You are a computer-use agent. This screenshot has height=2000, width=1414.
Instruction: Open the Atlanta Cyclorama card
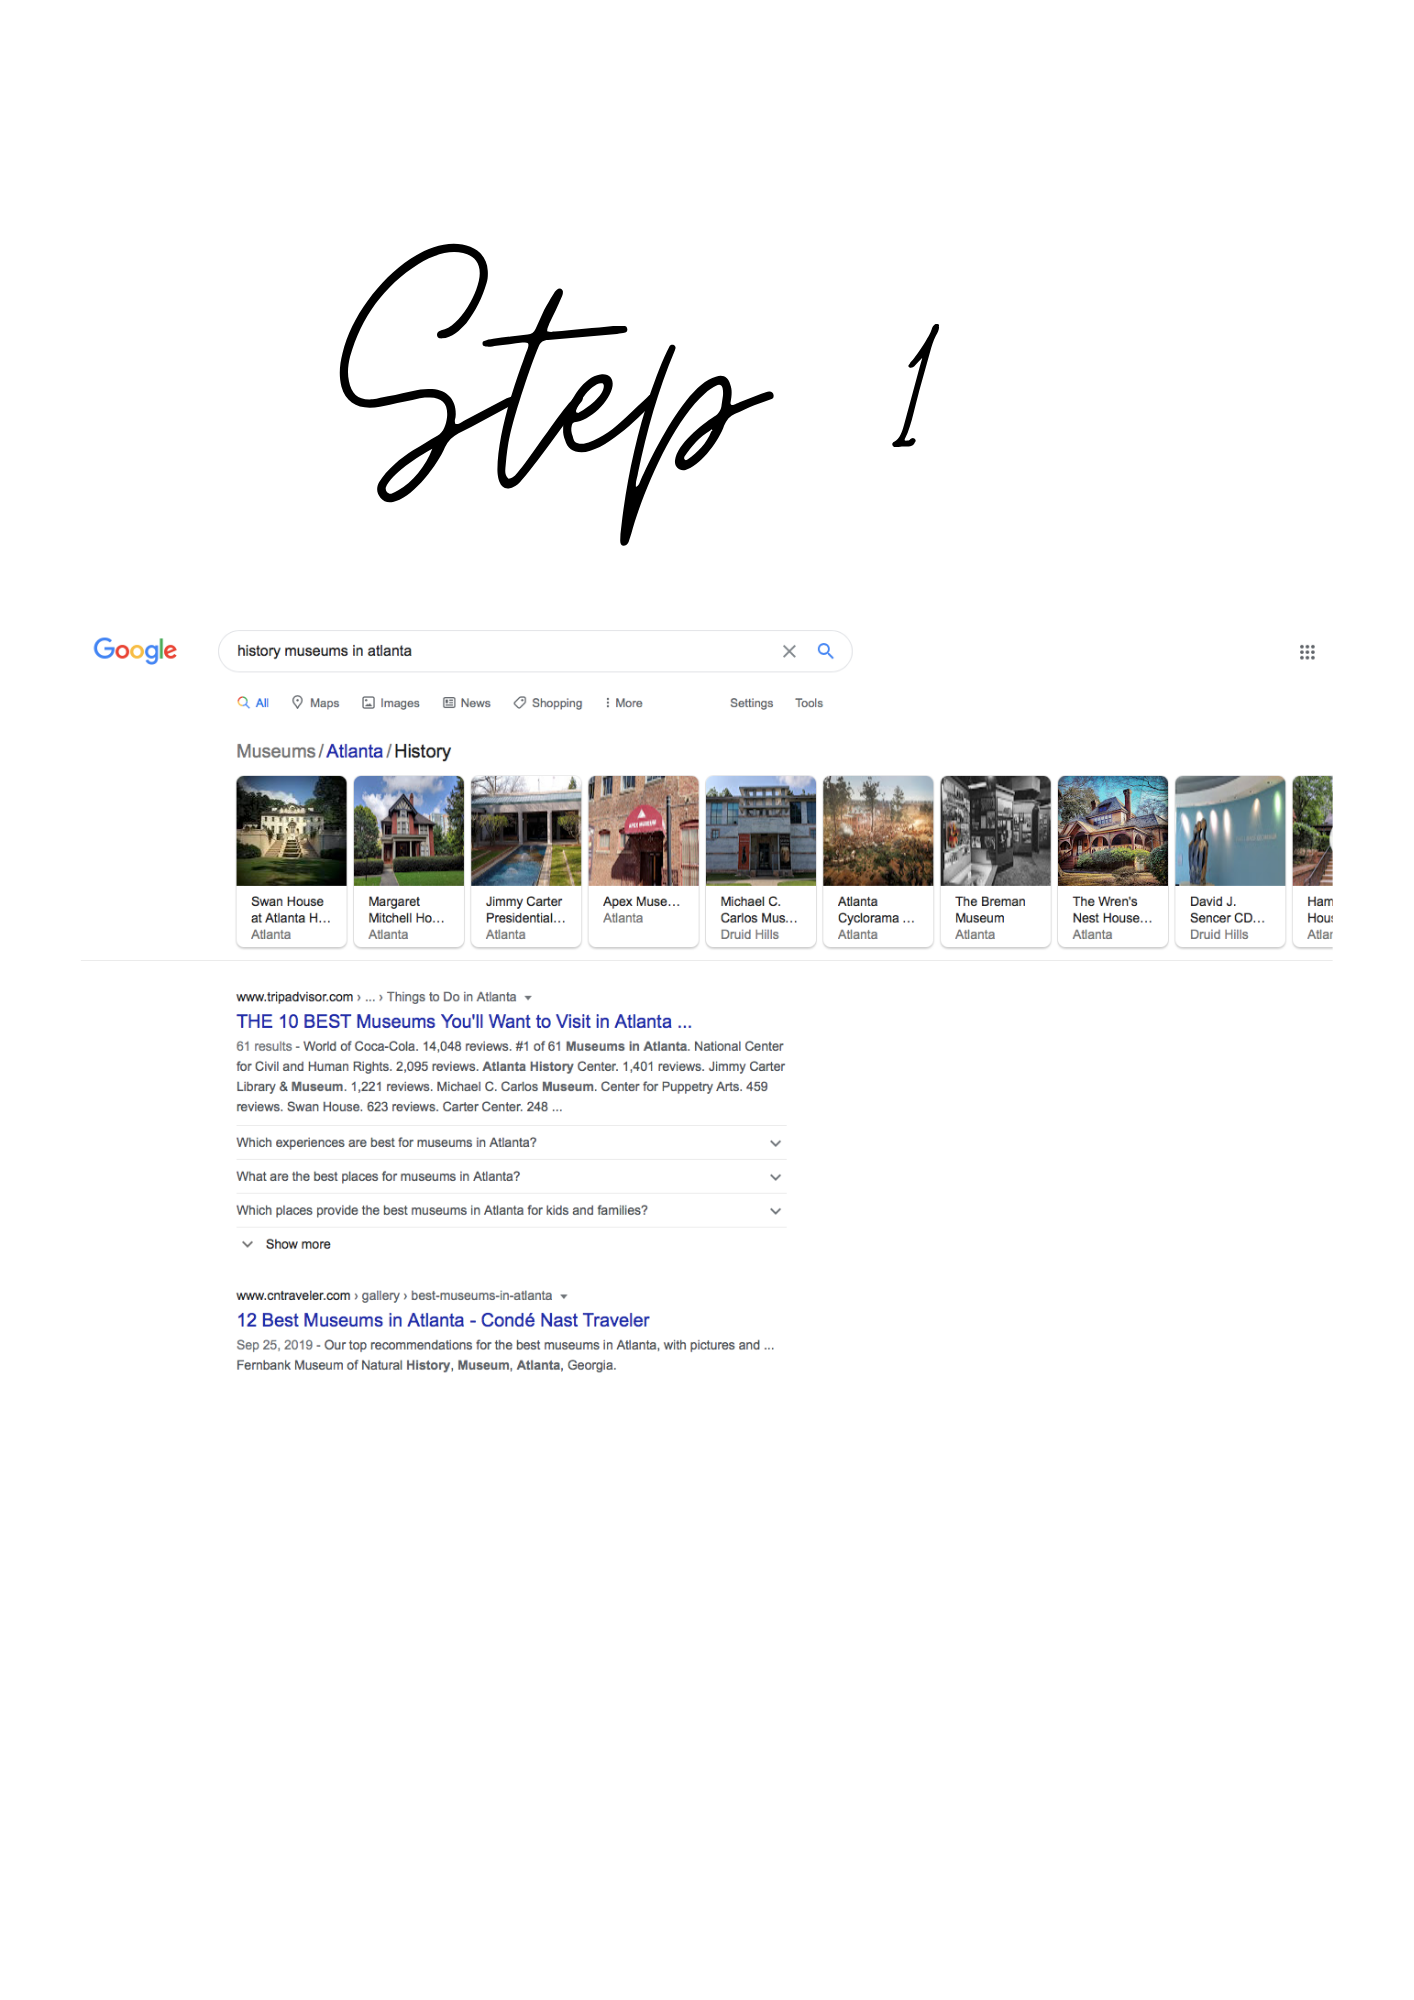(x=878, y=861)
